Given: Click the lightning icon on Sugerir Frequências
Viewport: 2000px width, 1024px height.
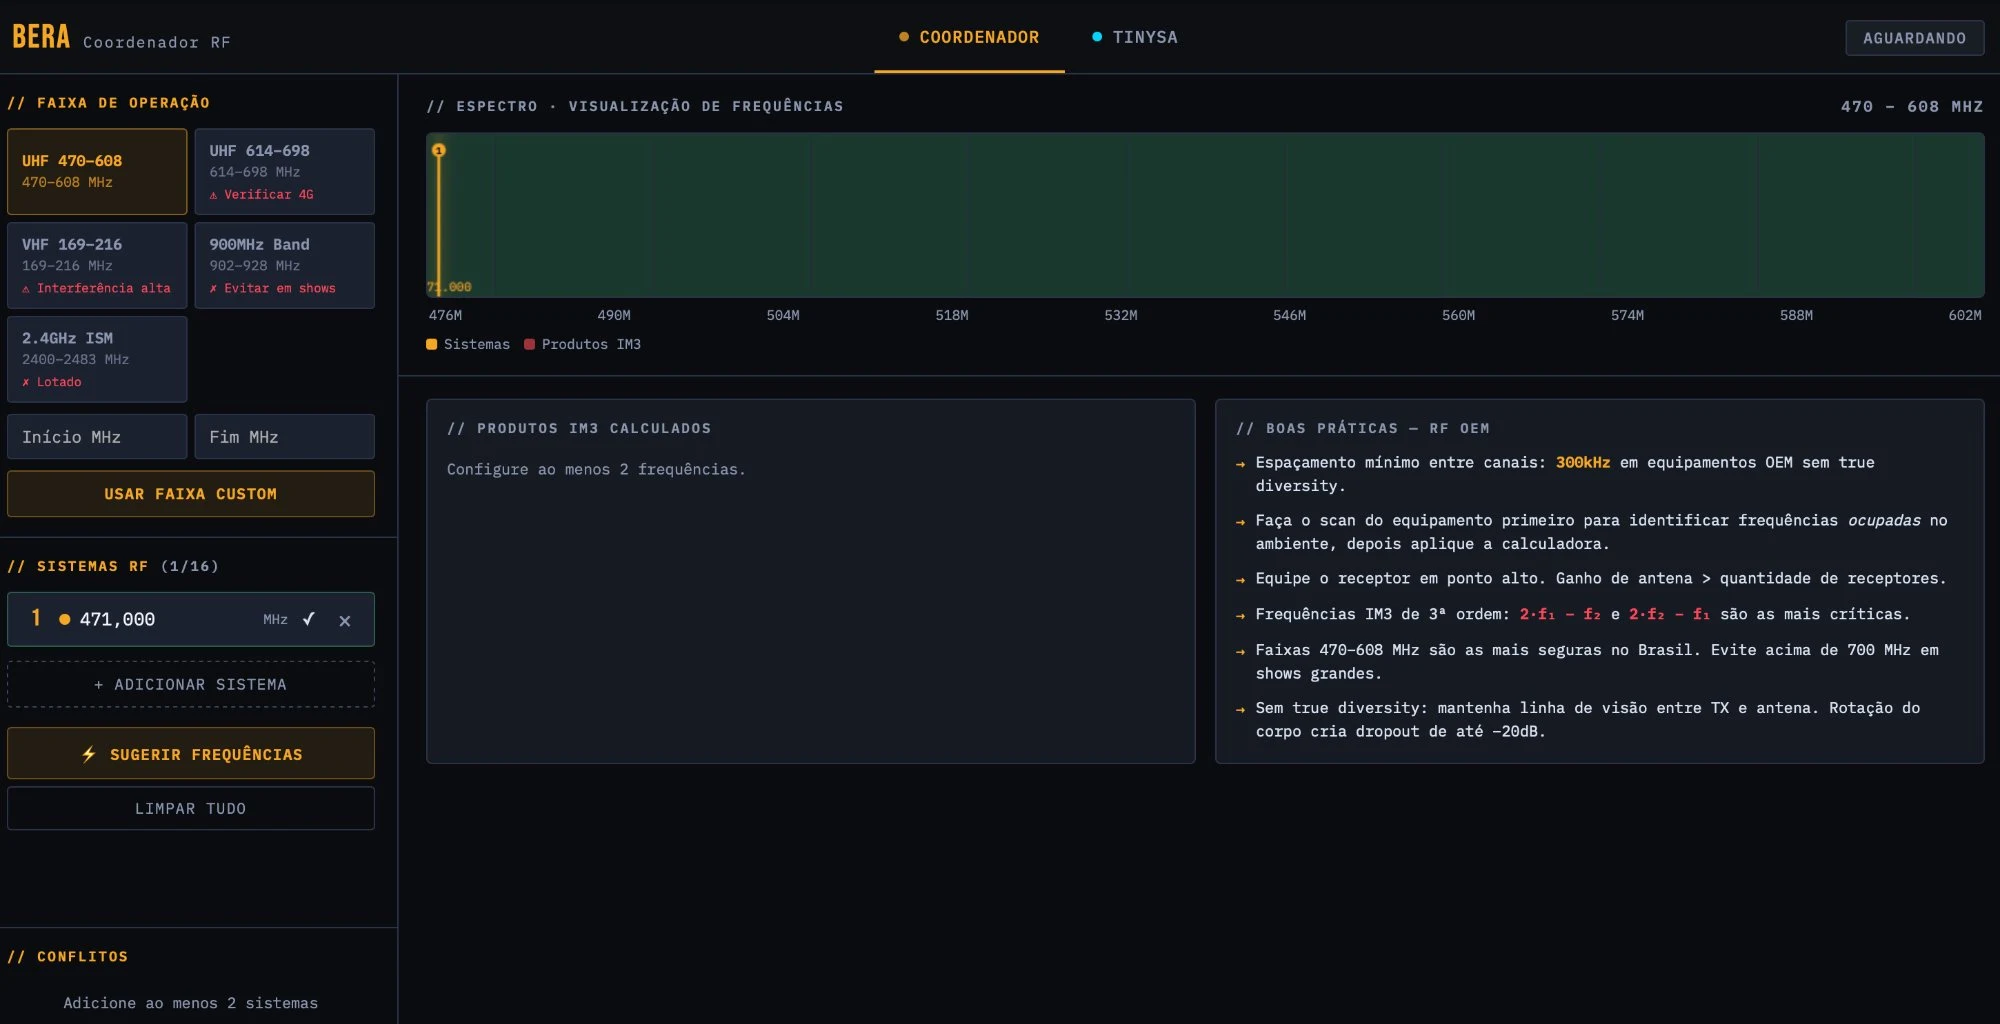Looking at the screenshot, I should 90,753.
